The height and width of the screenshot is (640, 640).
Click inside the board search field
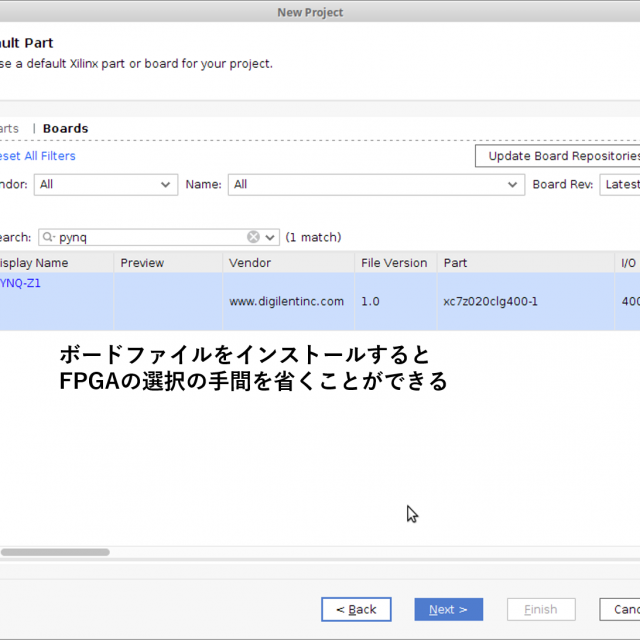pos(150,237)
